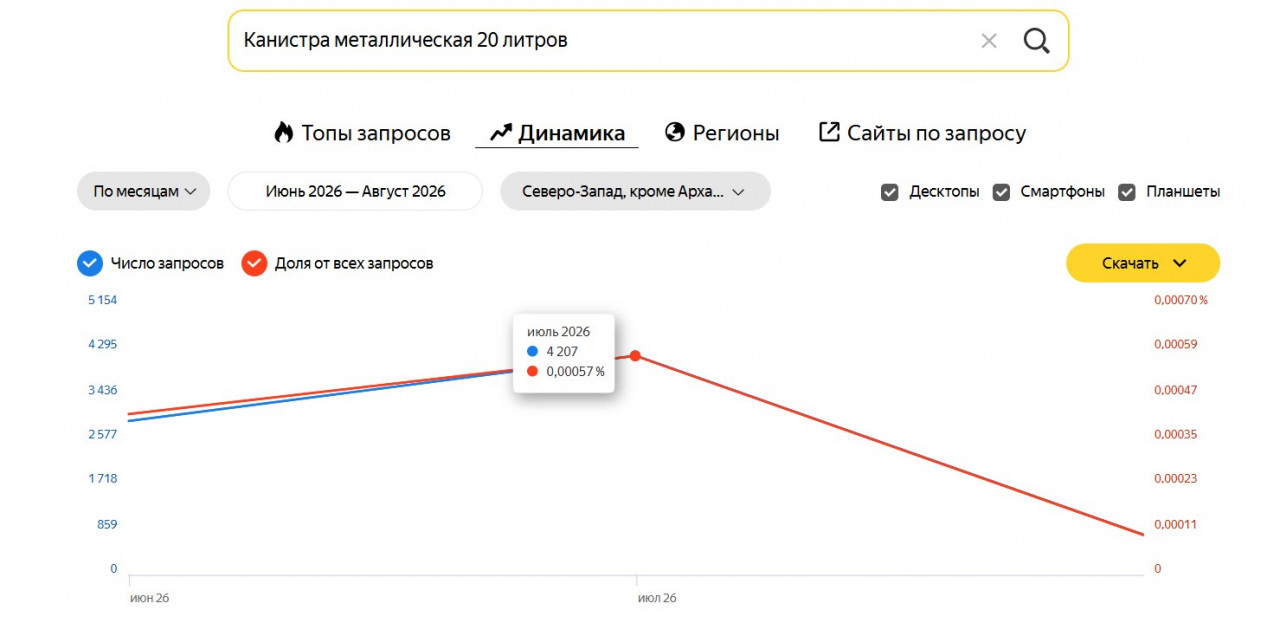Image resolution: width=1280 pixels, height=623 pixels.
Task: Clear the search query with X icon
Action: 989,41
